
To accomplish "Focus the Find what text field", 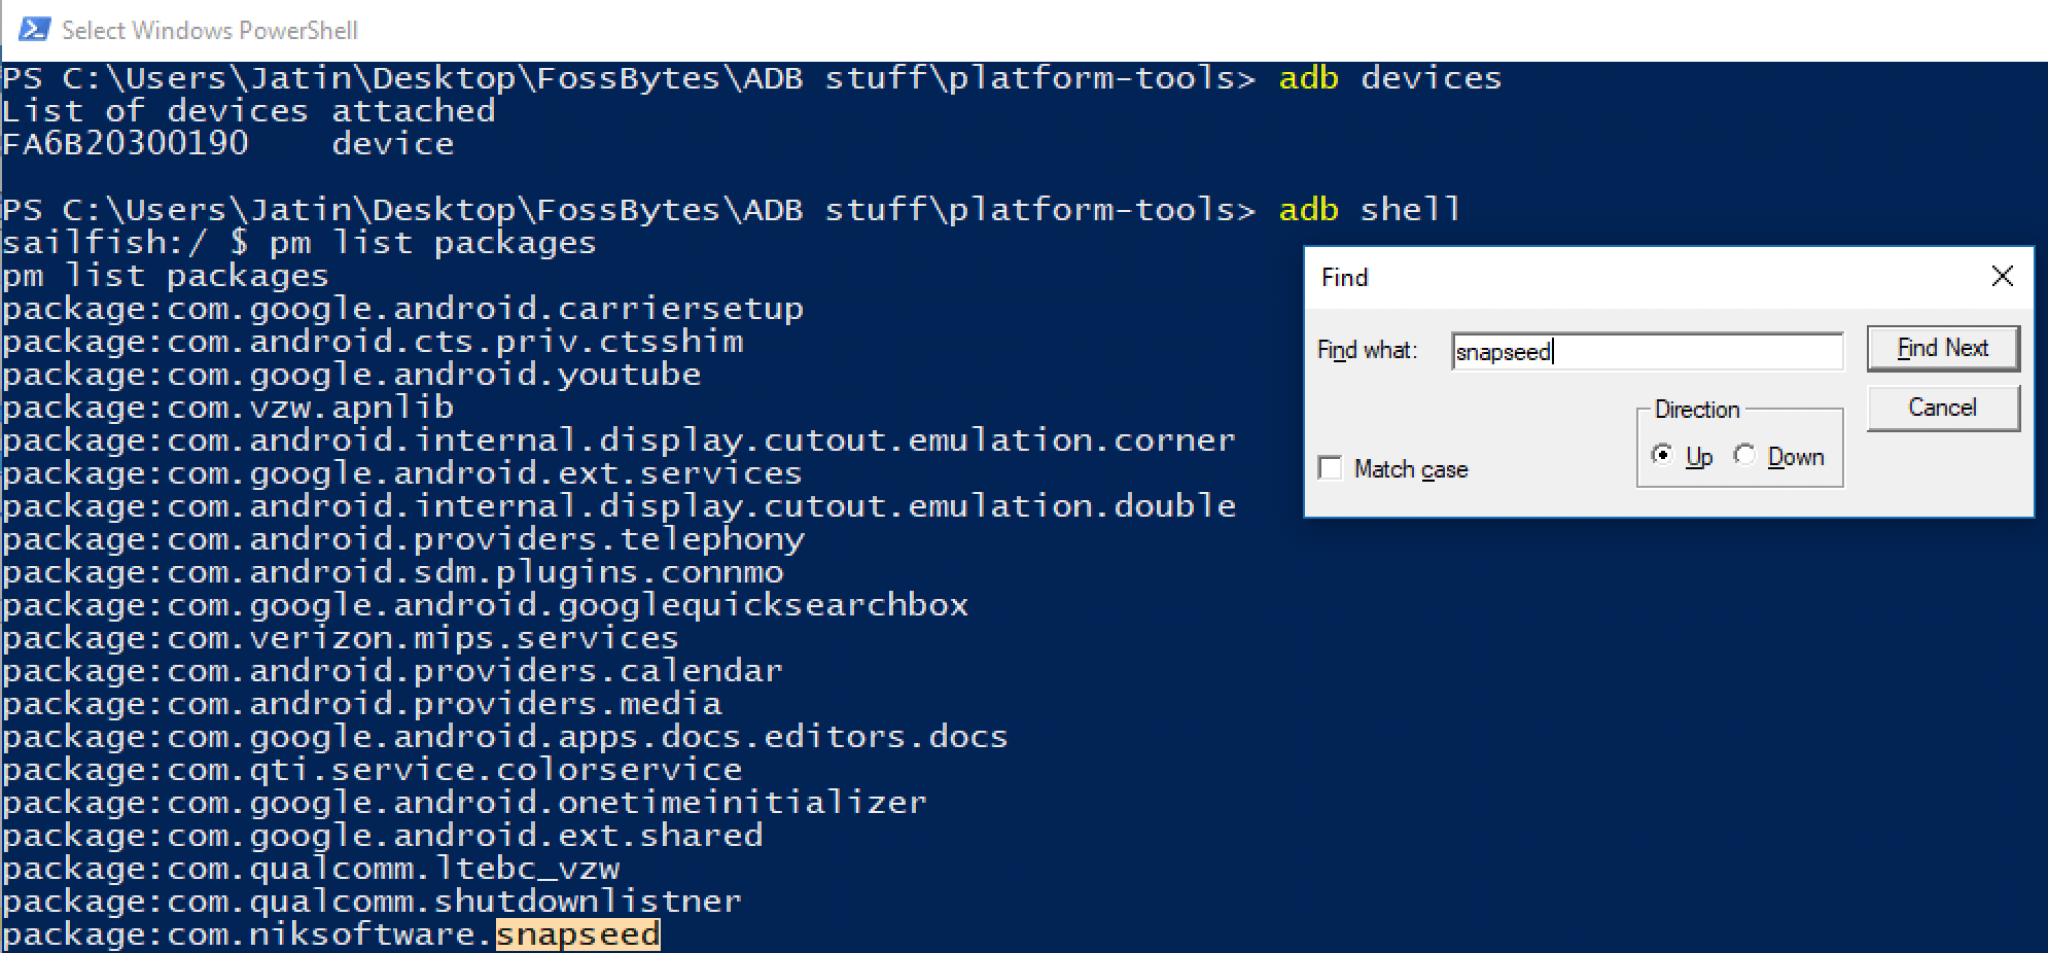I will coord(1646,351).
